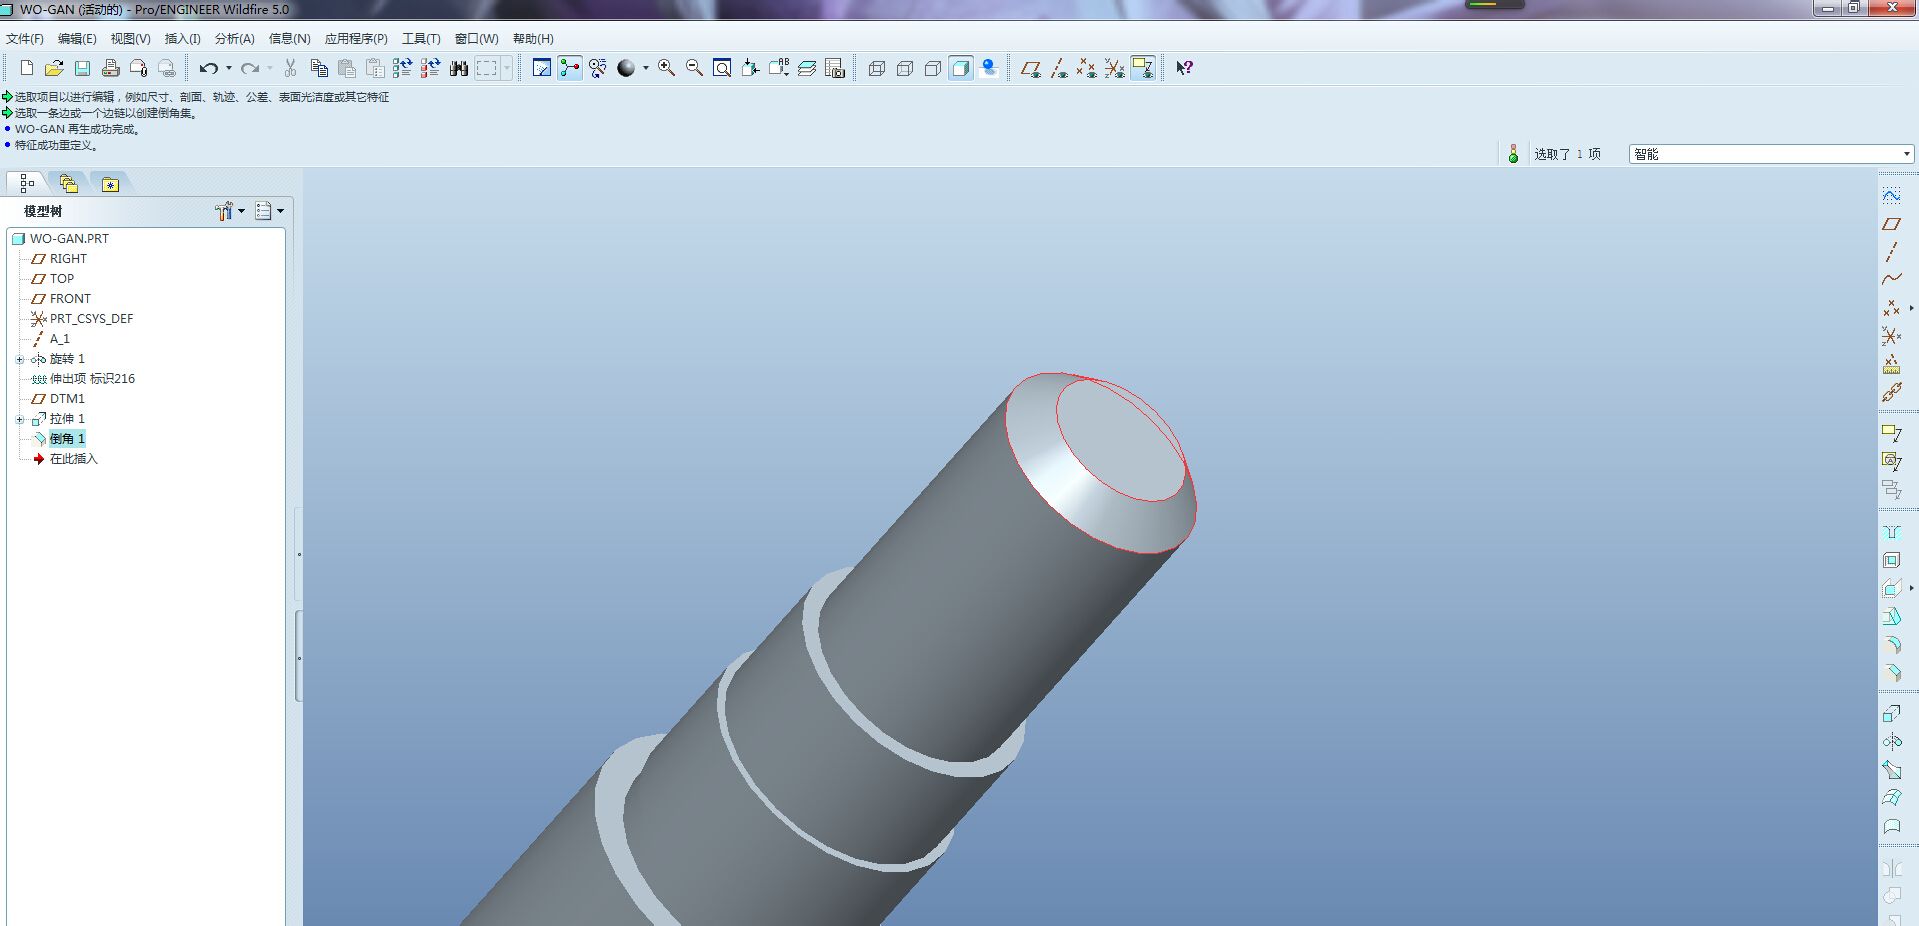Launch the Shell tool
This screenshot has height=926, width=1919.
pos(1891,560)
